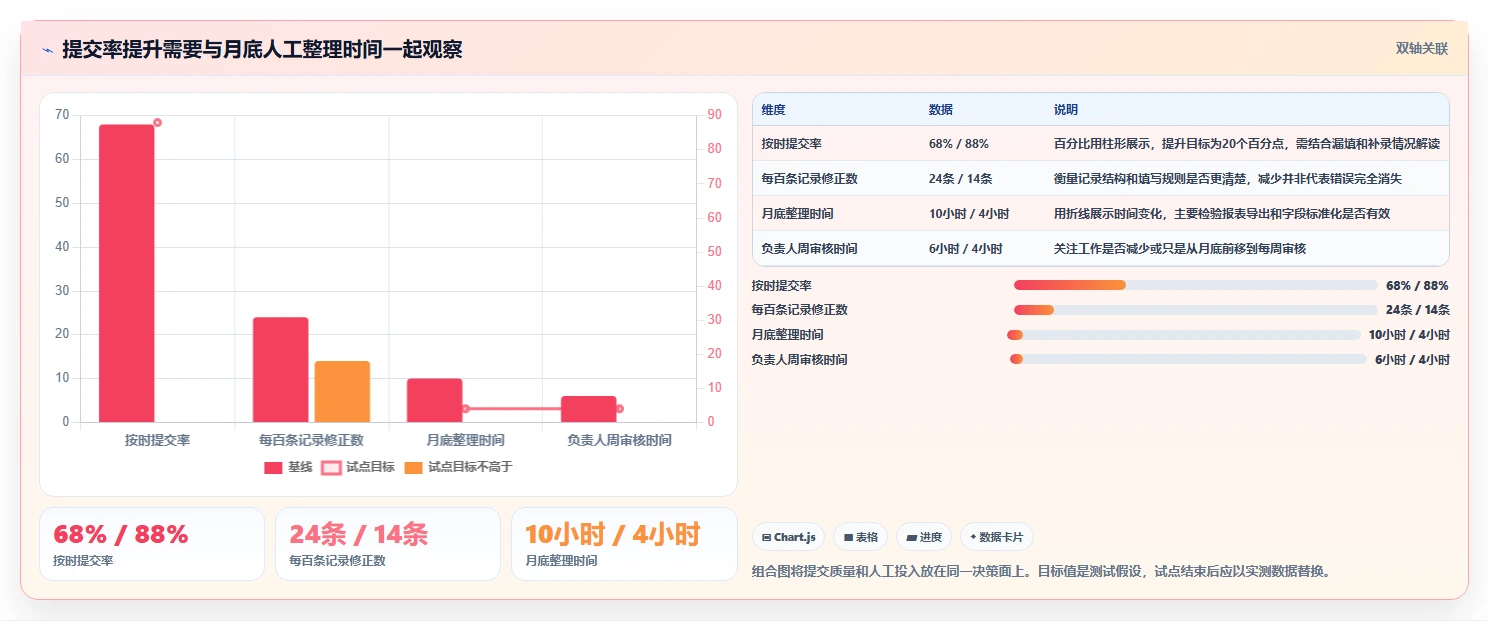This screenshot has height=621, width=1489.
Task: Click the orange 试点目标不高于 legend color box
Action: 413,467
